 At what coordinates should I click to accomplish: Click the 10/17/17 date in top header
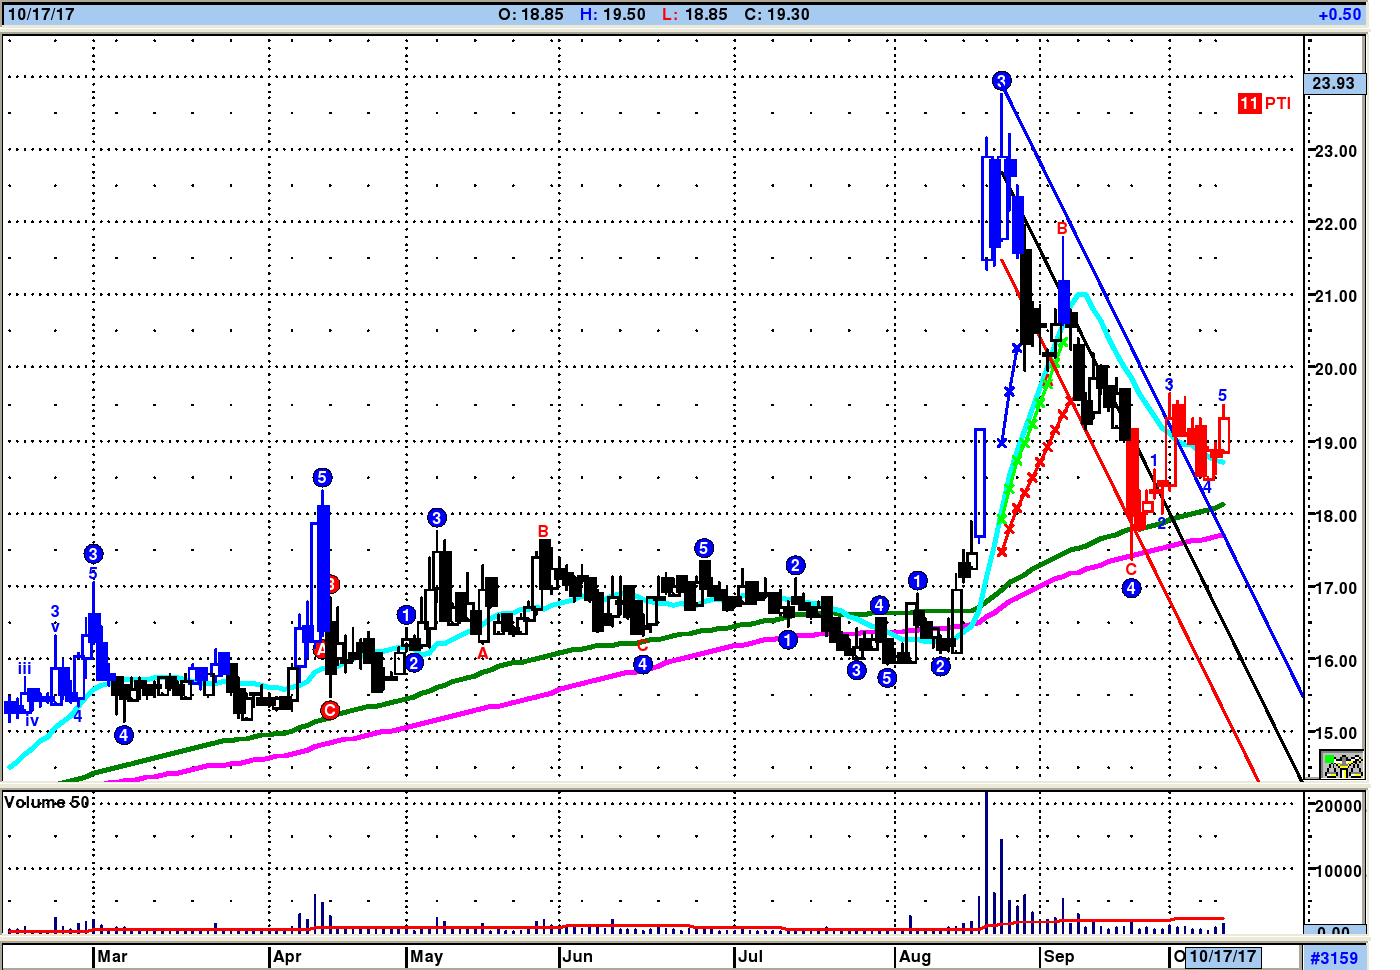41,14
